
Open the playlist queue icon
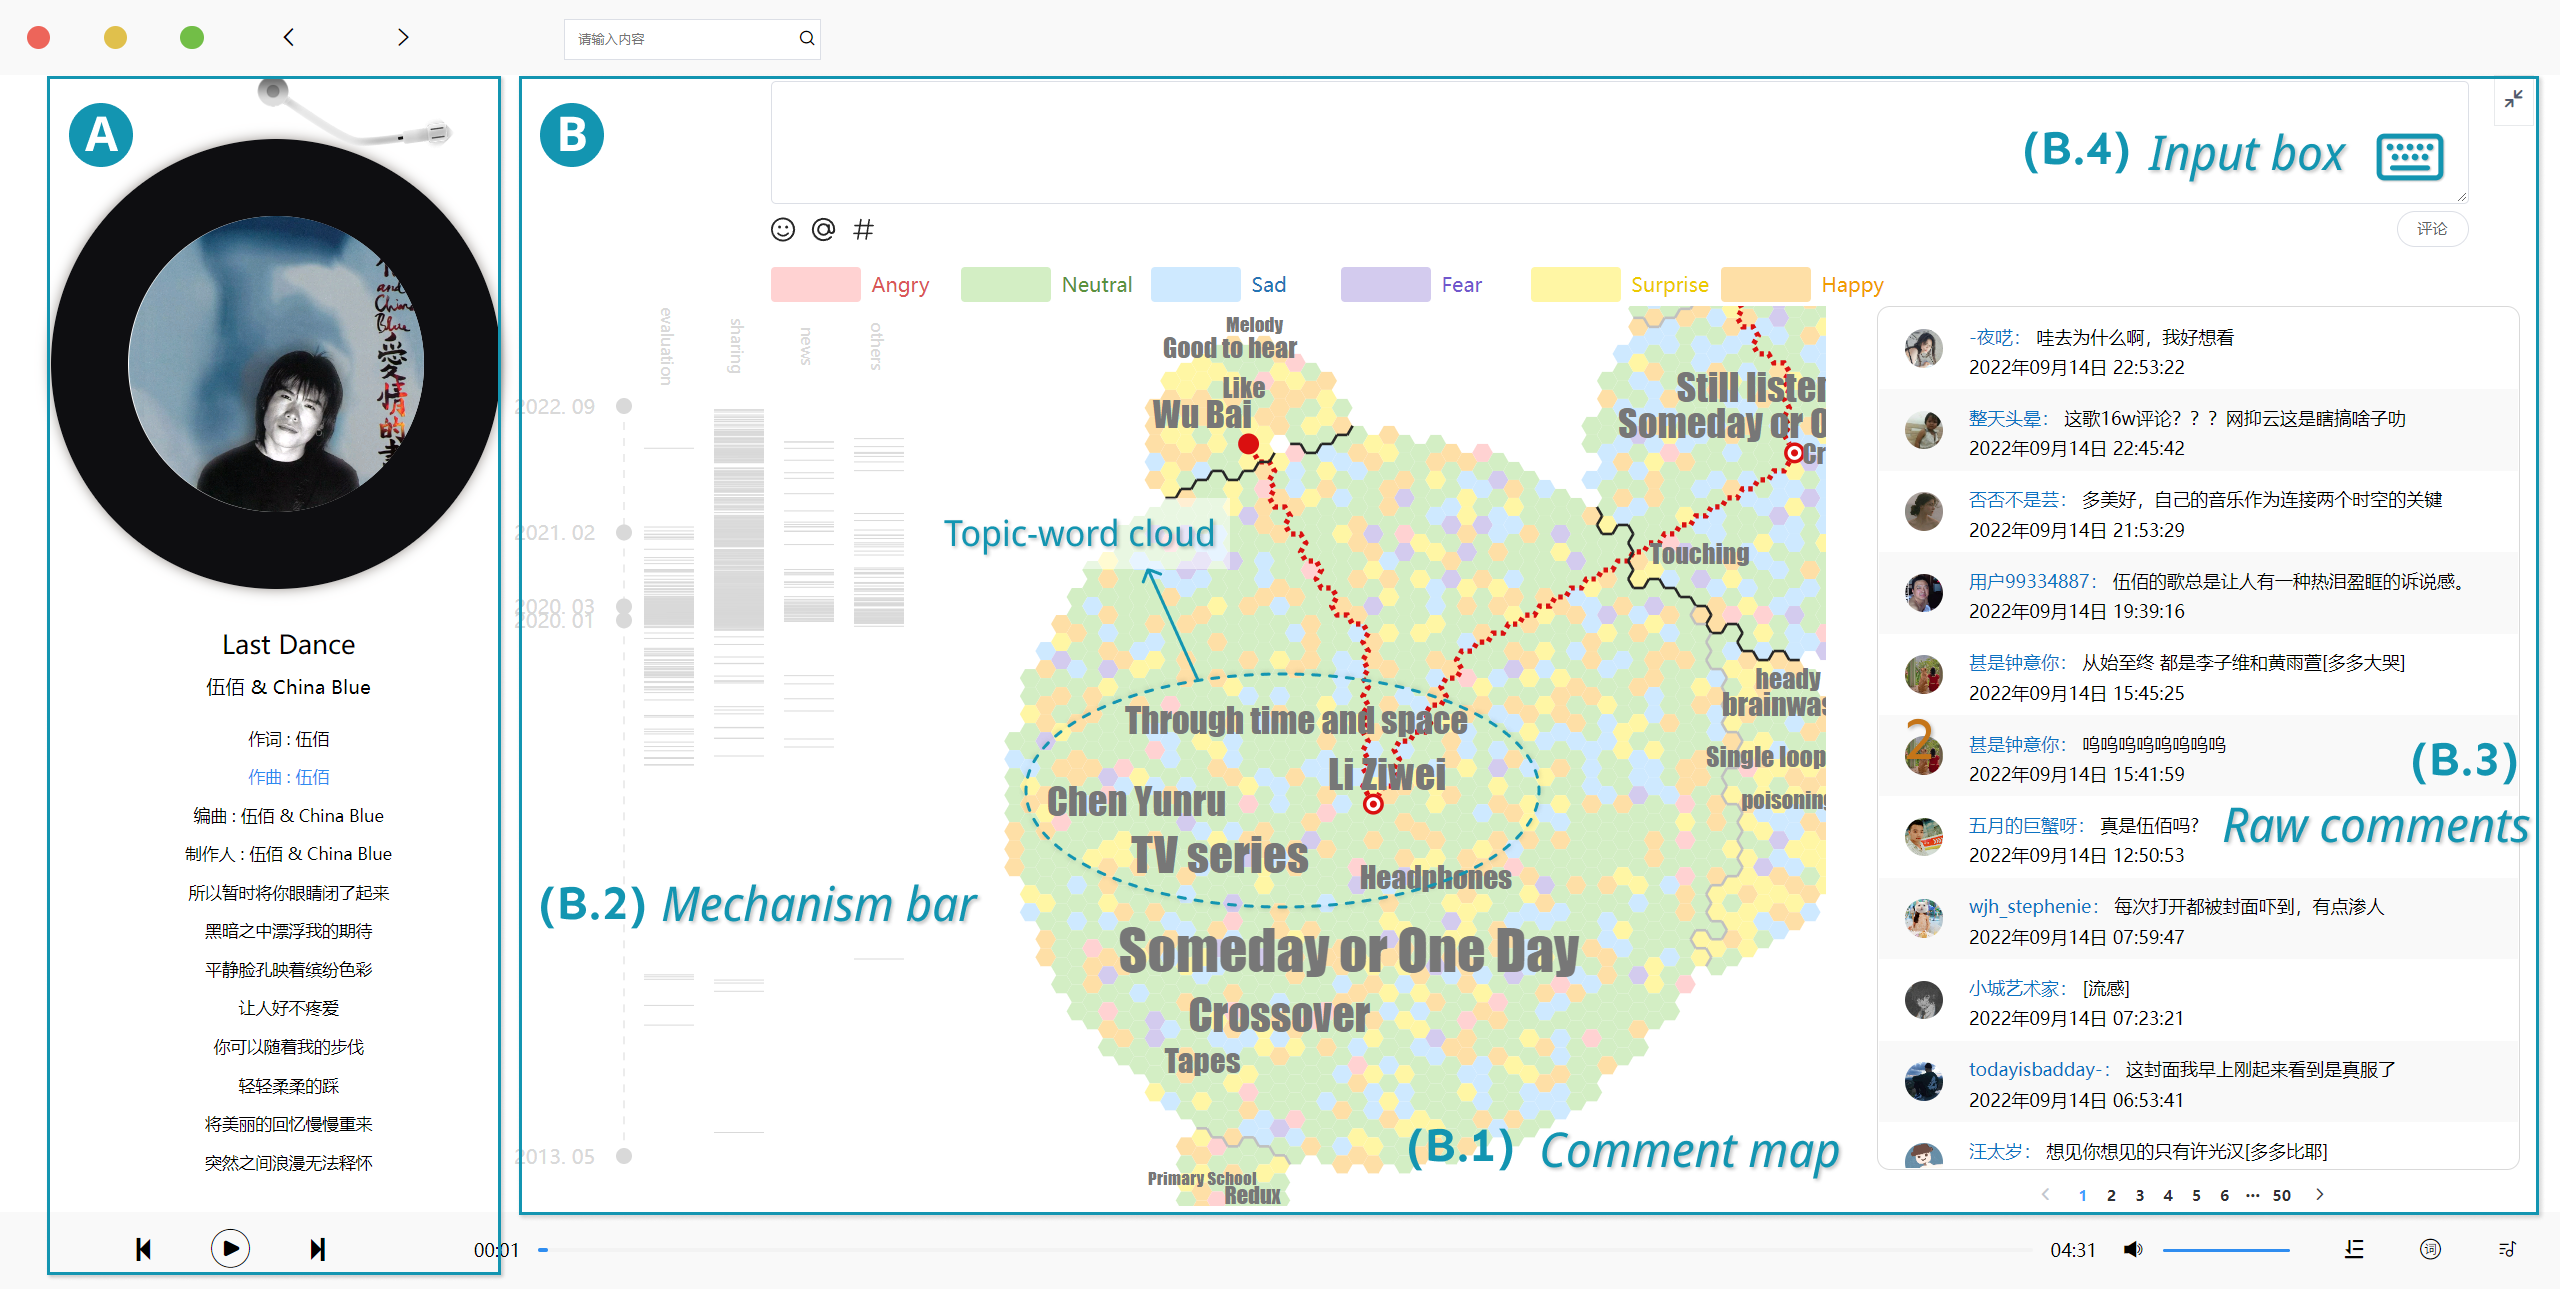click(x=2506, y=1249)
